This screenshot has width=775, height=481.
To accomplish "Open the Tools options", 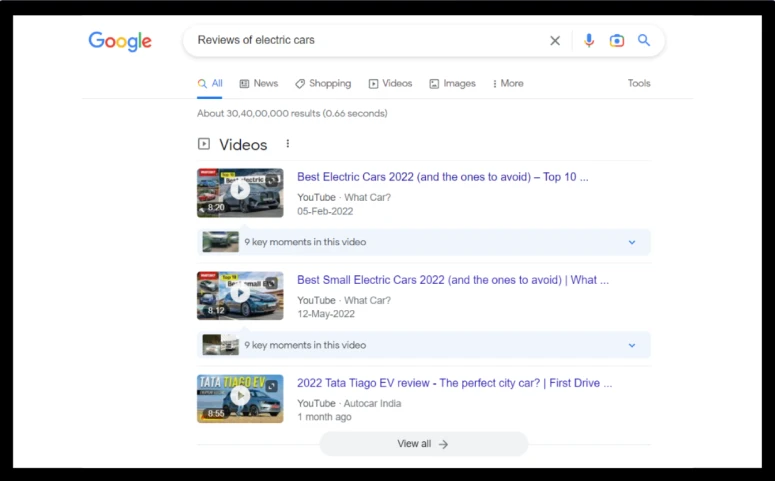I will (639, 84).
